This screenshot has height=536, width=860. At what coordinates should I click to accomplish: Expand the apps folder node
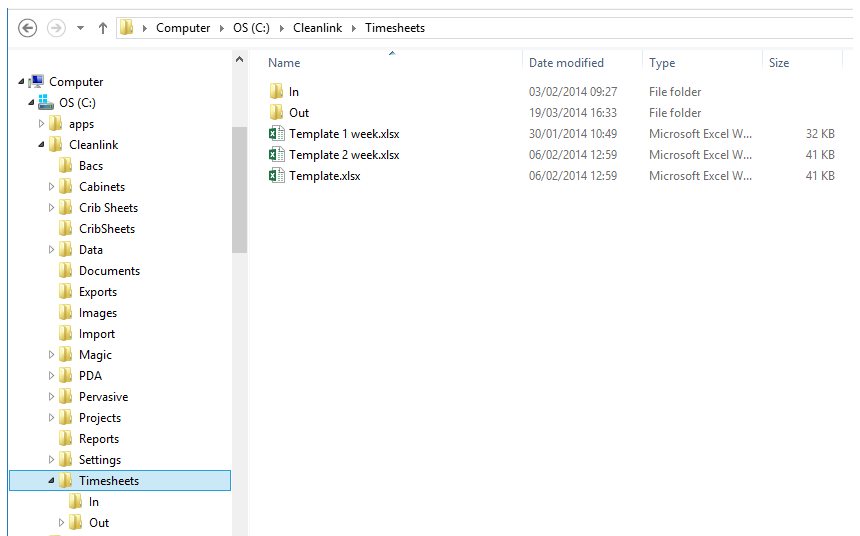pos(42,124)
